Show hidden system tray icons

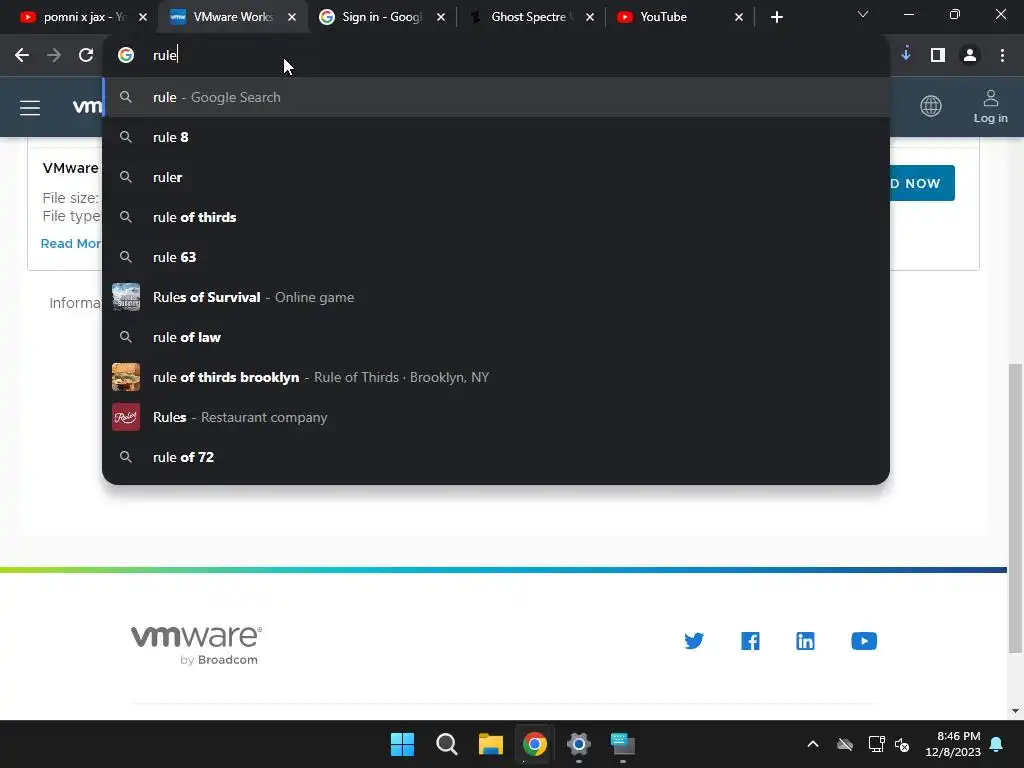pyautogui.click(x=813, y=744)
